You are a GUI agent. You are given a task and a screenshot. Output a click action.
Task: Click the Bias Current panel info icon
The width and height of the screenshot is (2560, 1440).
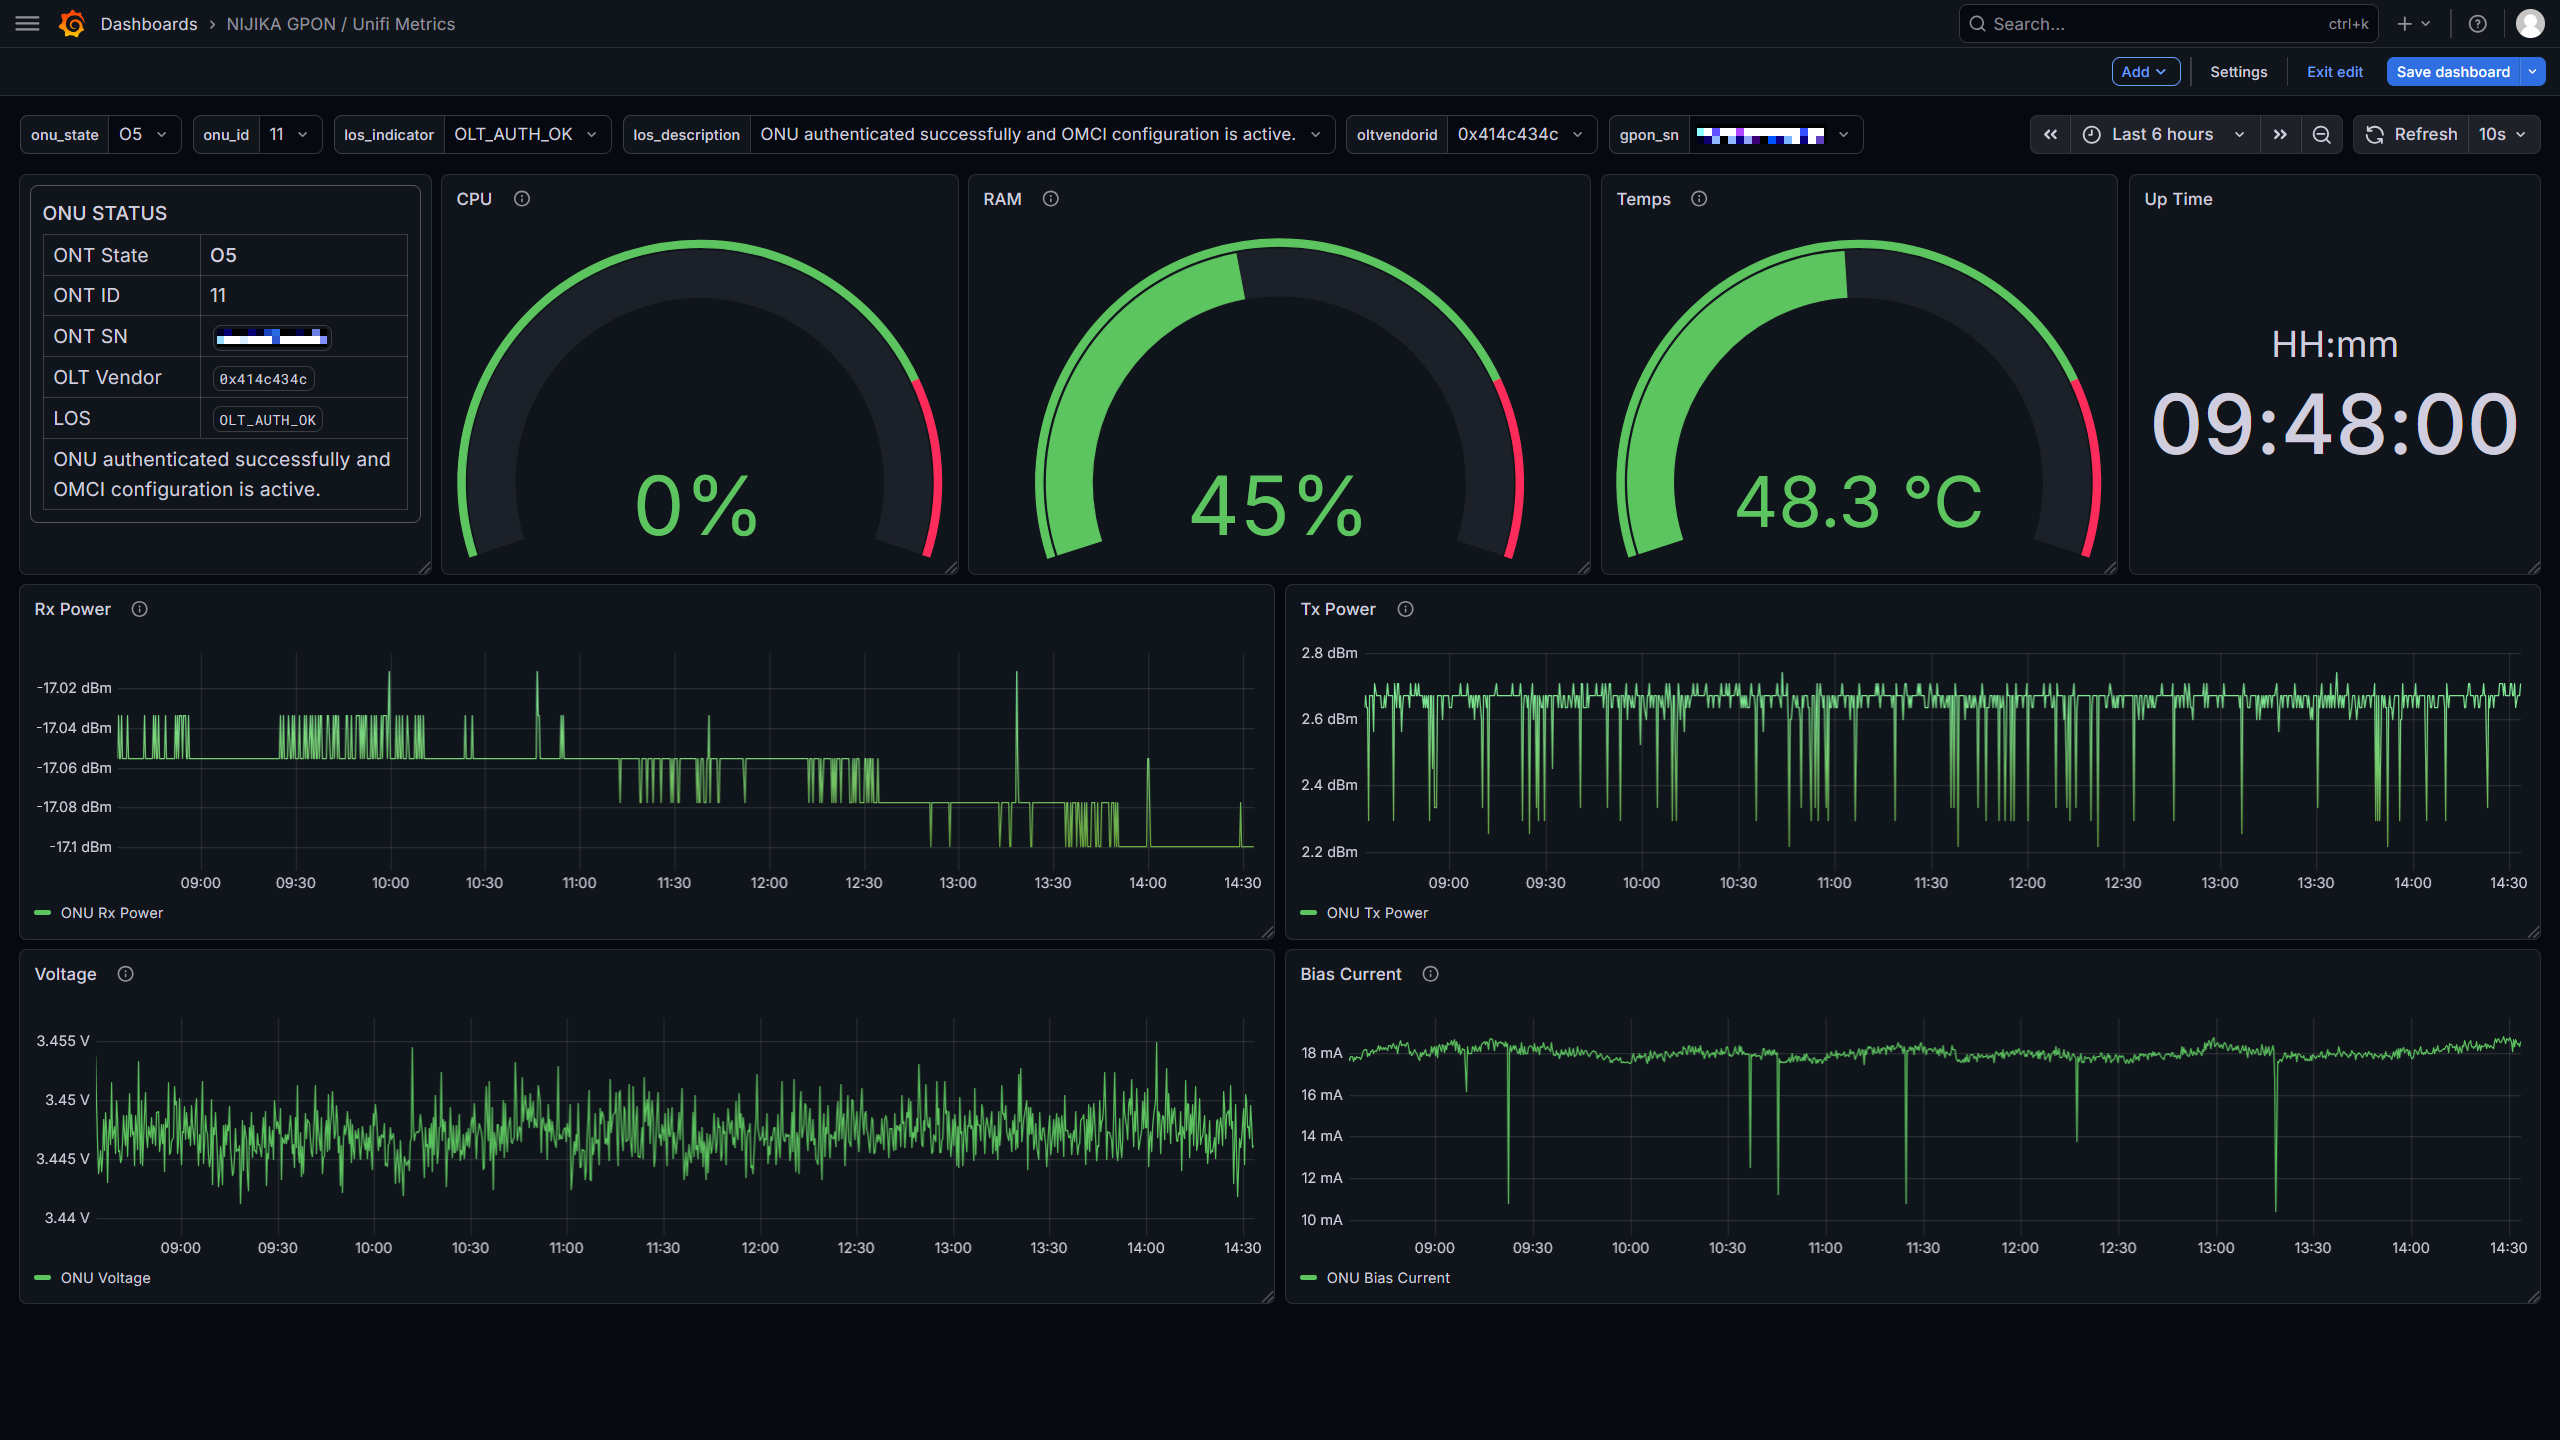pyautogui.click(x=1430, y=974)
